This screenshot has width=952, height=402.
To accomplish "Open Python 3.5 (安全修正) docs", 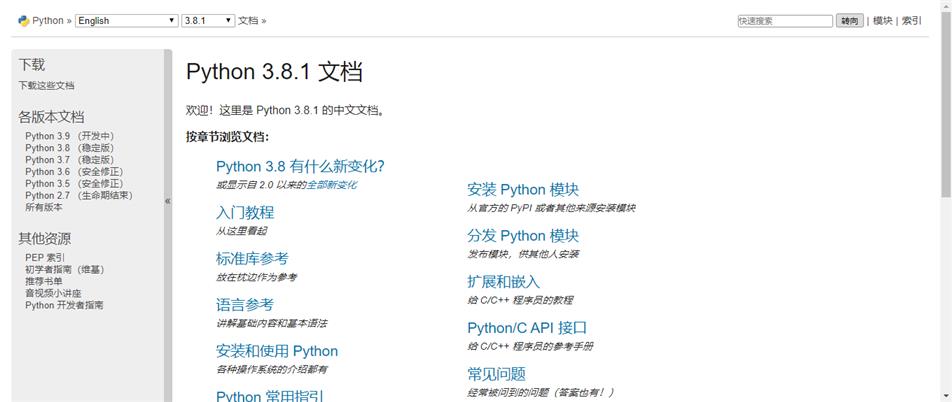I will (74, 183).
